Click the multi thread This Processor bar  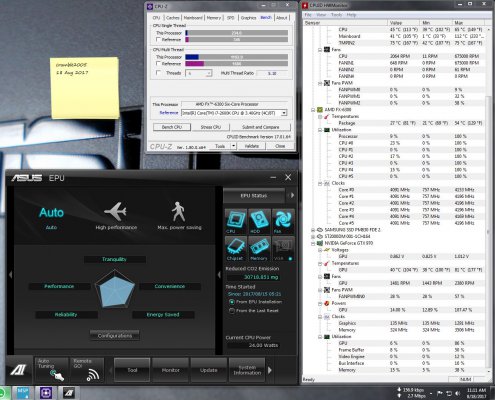point(237,57)
